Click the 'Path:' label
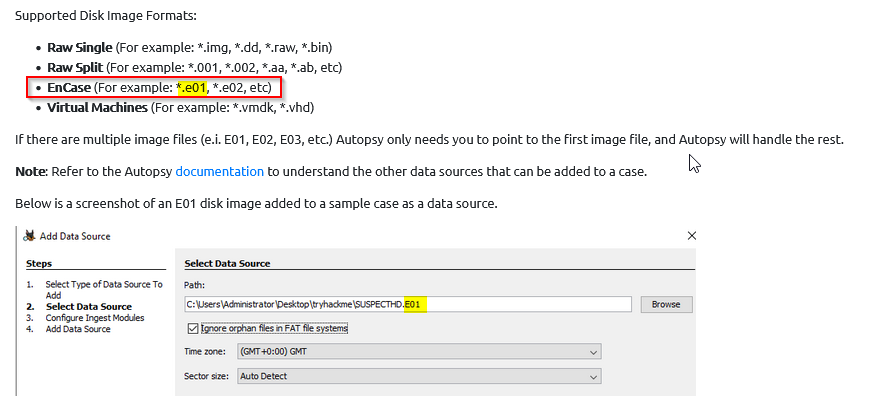 [x=195, y=284]
